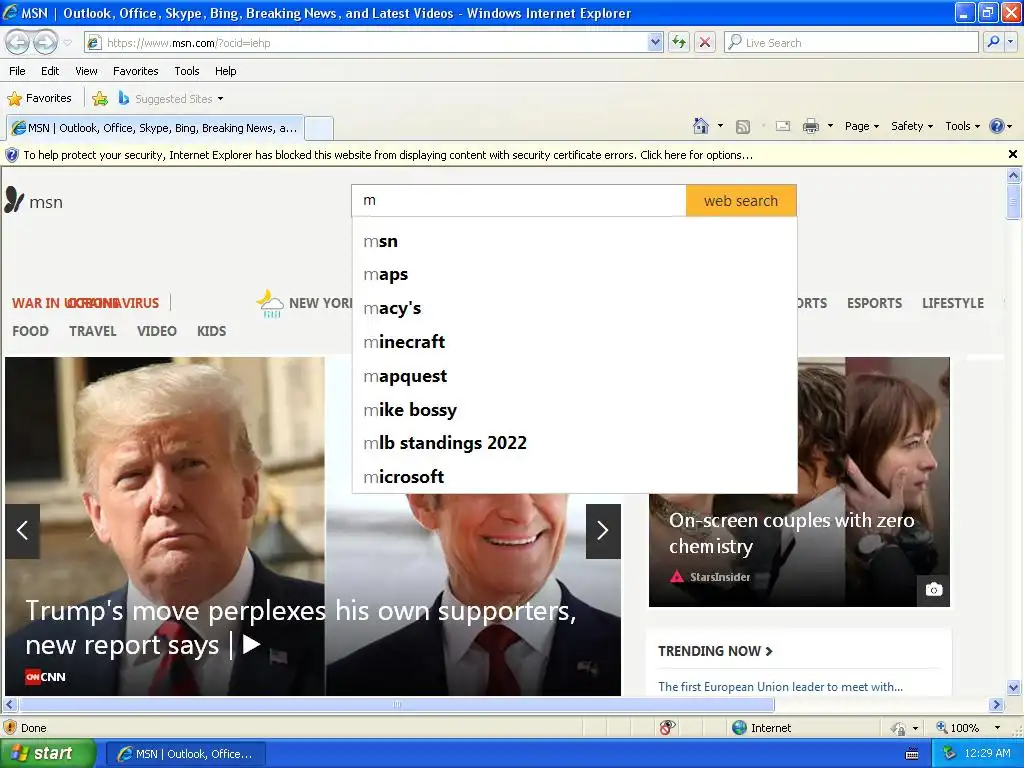1024x768 pixels.
Task: Open the Safety command bar menu
Action: [x=912, y=126]
